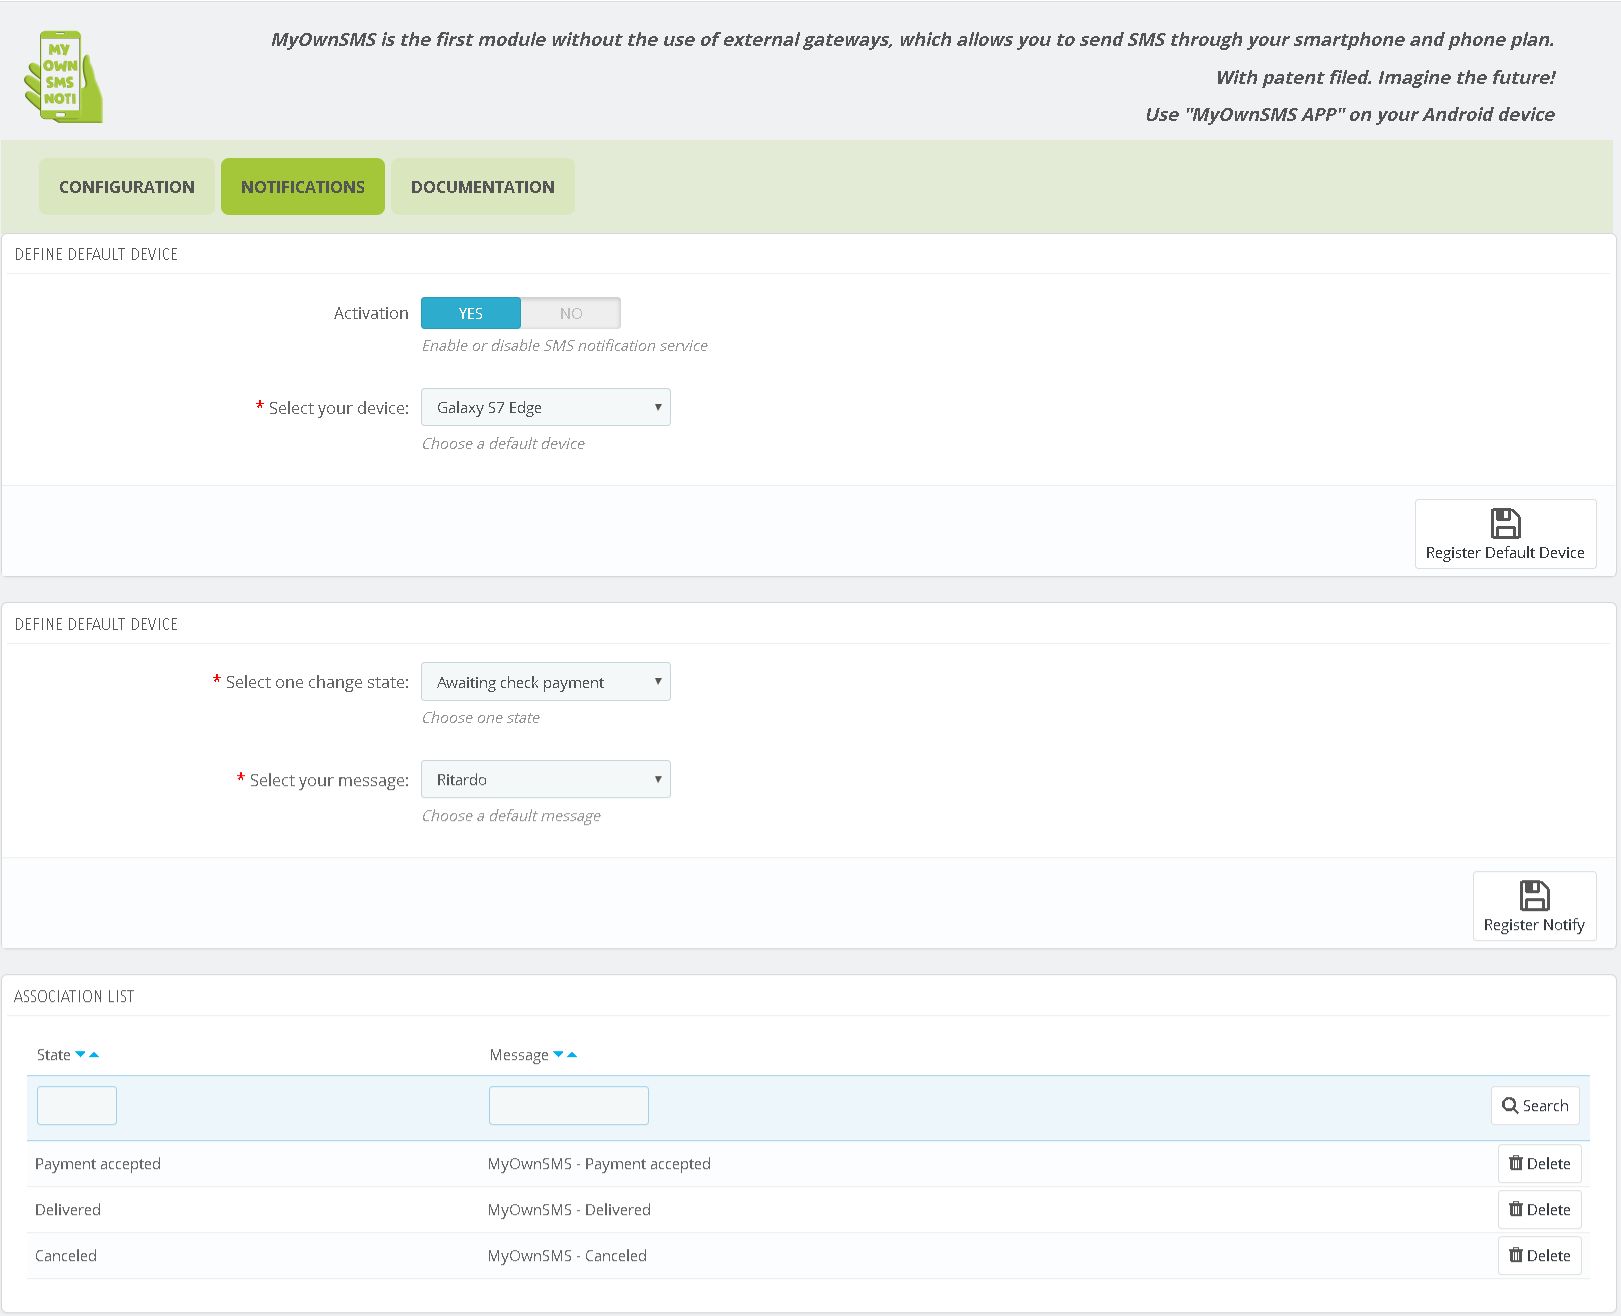Focus the Message filter input field

(569, 1105)
